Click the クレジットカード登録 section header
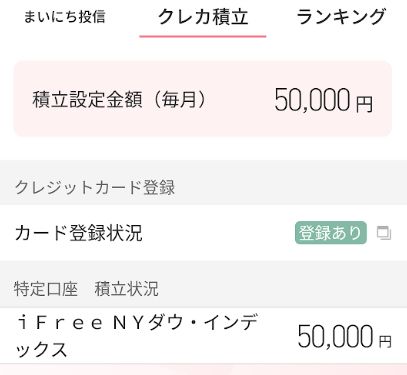This screenshot has width=407, height=375. coord(95,188)
